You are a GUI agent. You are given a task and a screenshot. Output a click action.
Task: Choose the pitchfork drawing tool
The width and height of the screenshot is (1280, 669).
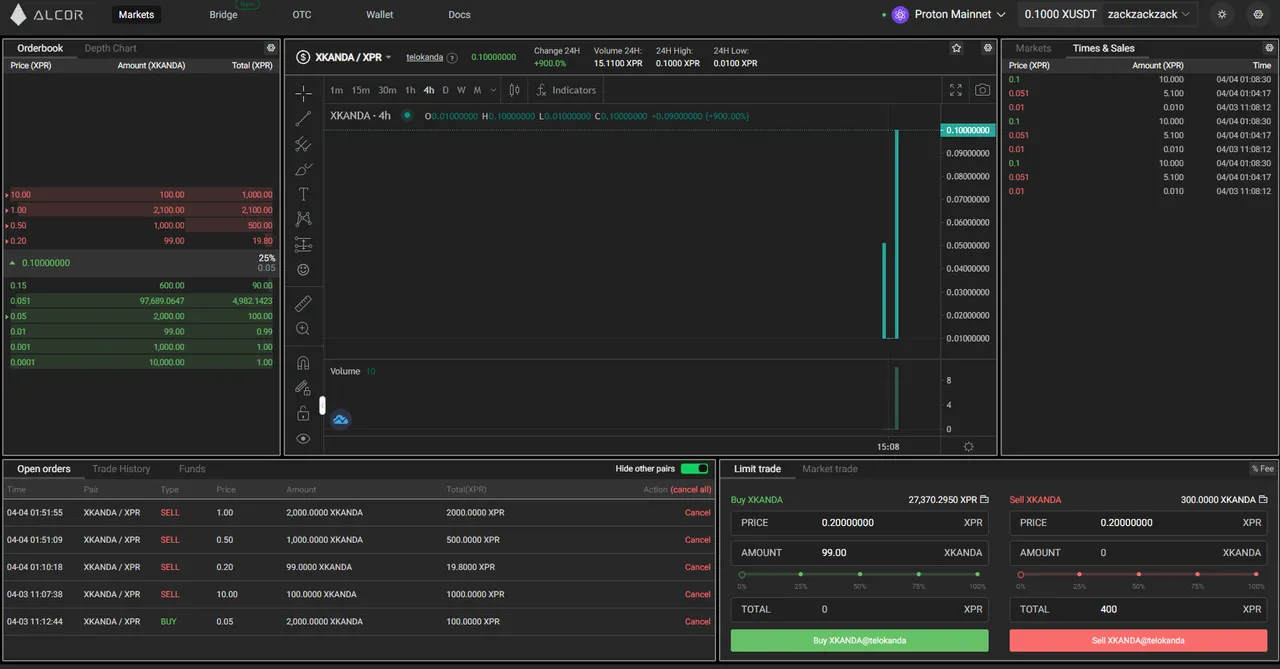click(304, 144)
